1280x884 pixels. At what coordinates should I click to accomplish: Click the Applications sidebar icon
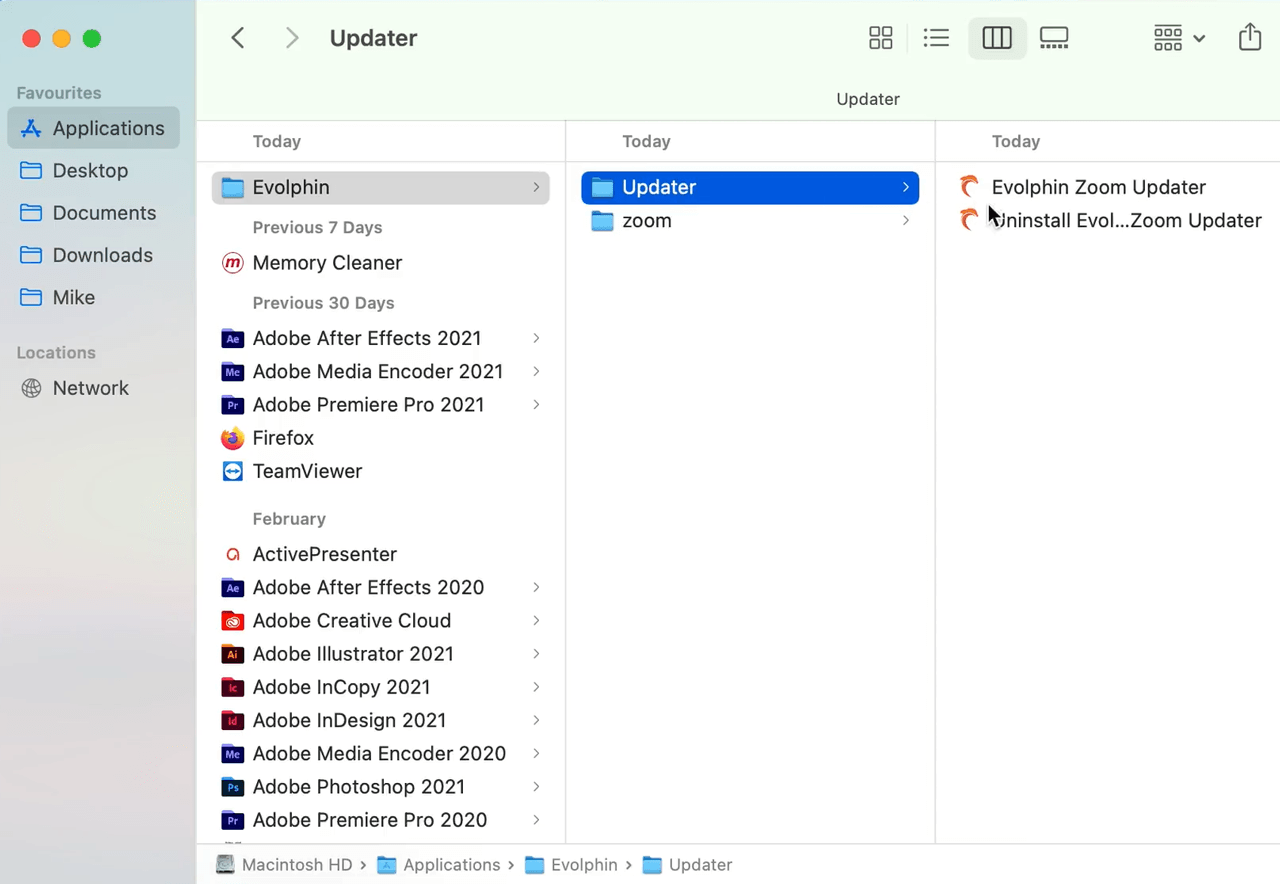[31, 128]
